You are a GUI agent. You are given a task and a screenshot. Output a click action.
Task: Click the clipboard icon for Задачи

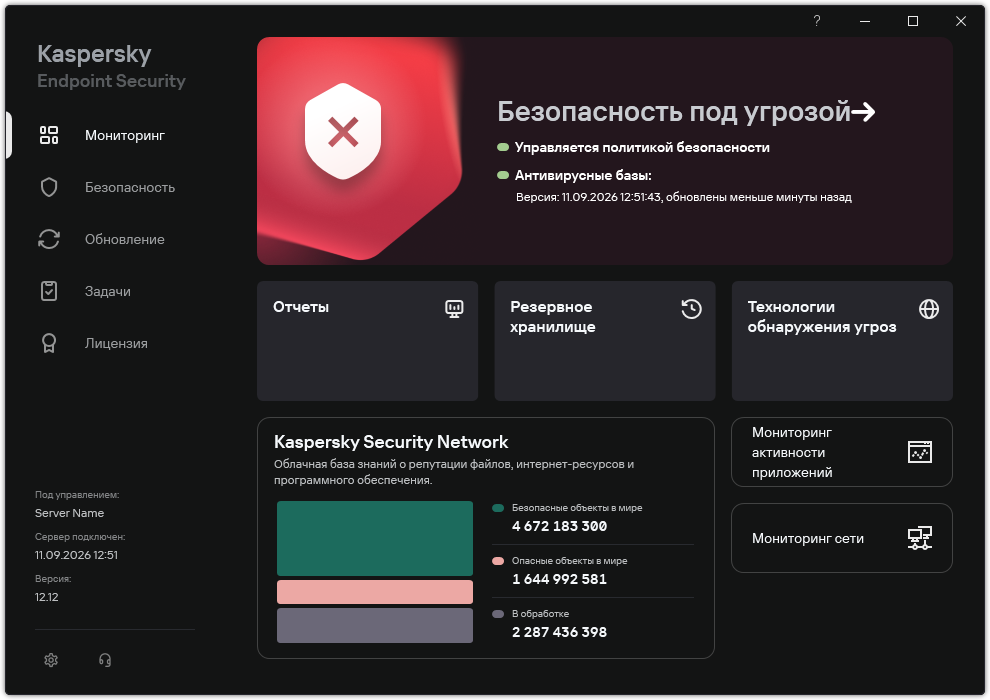coord(49,291)
